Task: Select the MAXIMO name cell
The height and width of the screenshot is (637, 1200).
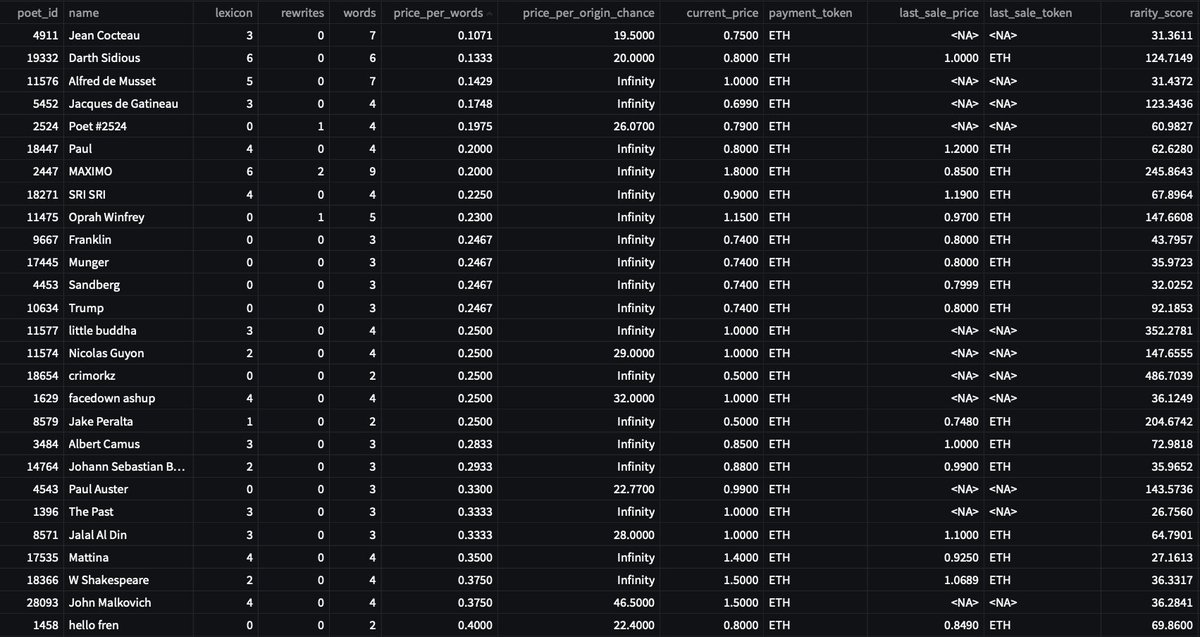Action: (90, 172)
